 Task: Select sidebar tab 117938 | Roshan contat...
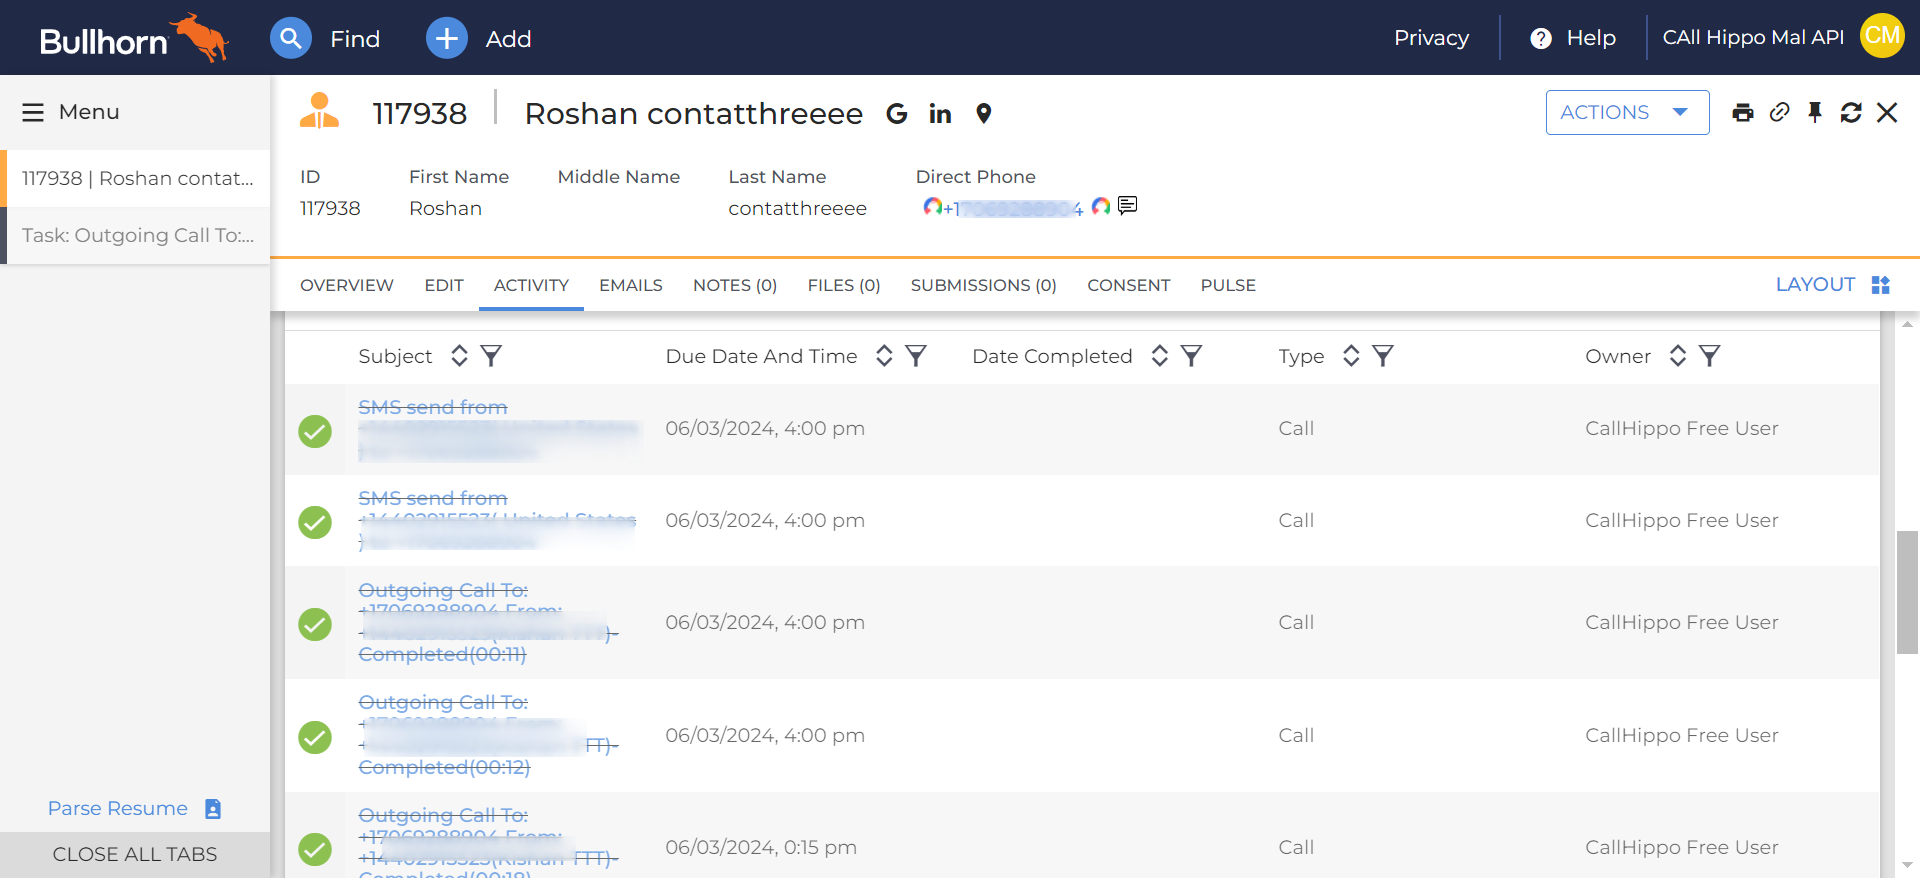click(138, 178)
